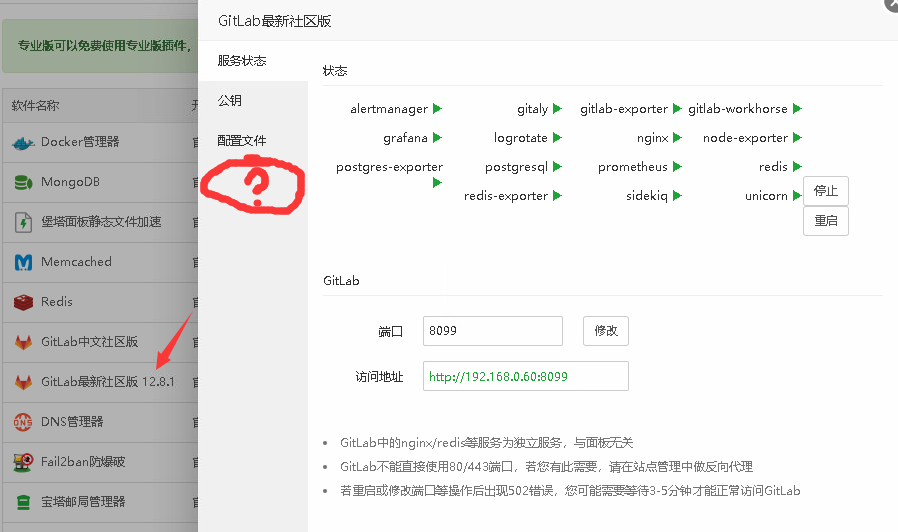Click the note about 502错误 waiting 3-5分钟
Viewport: 898px width, 532px height.
click(x=570, y=491)
